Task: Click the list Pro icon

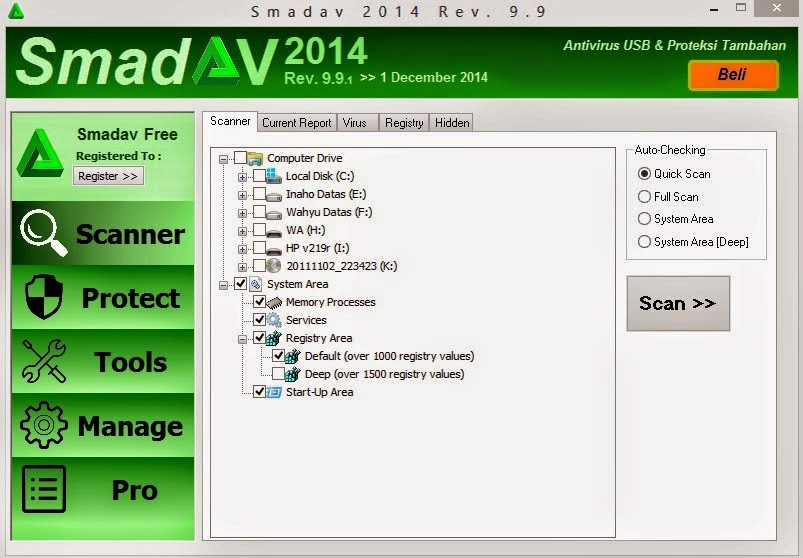Action: tap(44, 489)
